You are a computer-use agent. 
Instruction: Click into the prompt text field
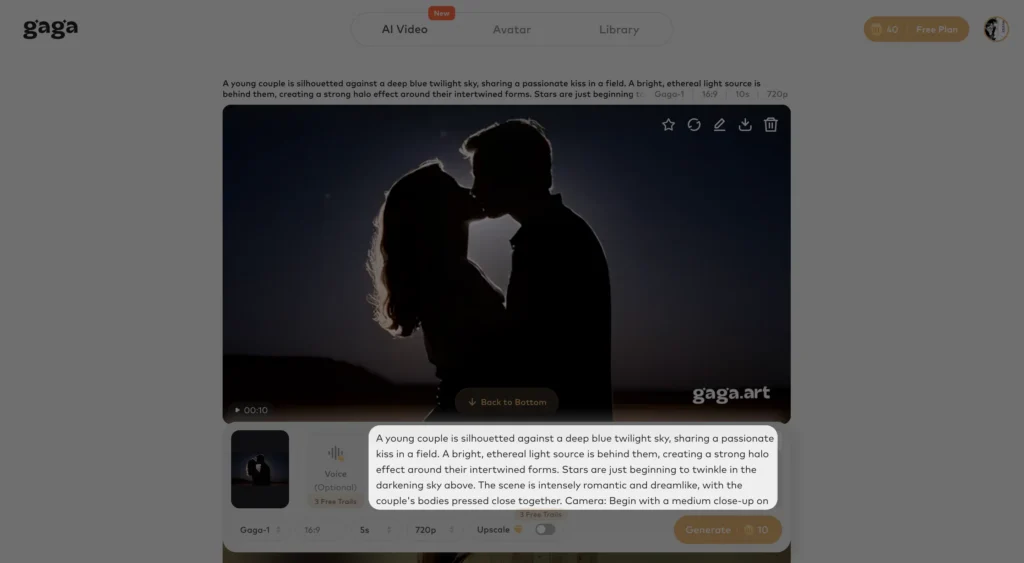(573, 468)
